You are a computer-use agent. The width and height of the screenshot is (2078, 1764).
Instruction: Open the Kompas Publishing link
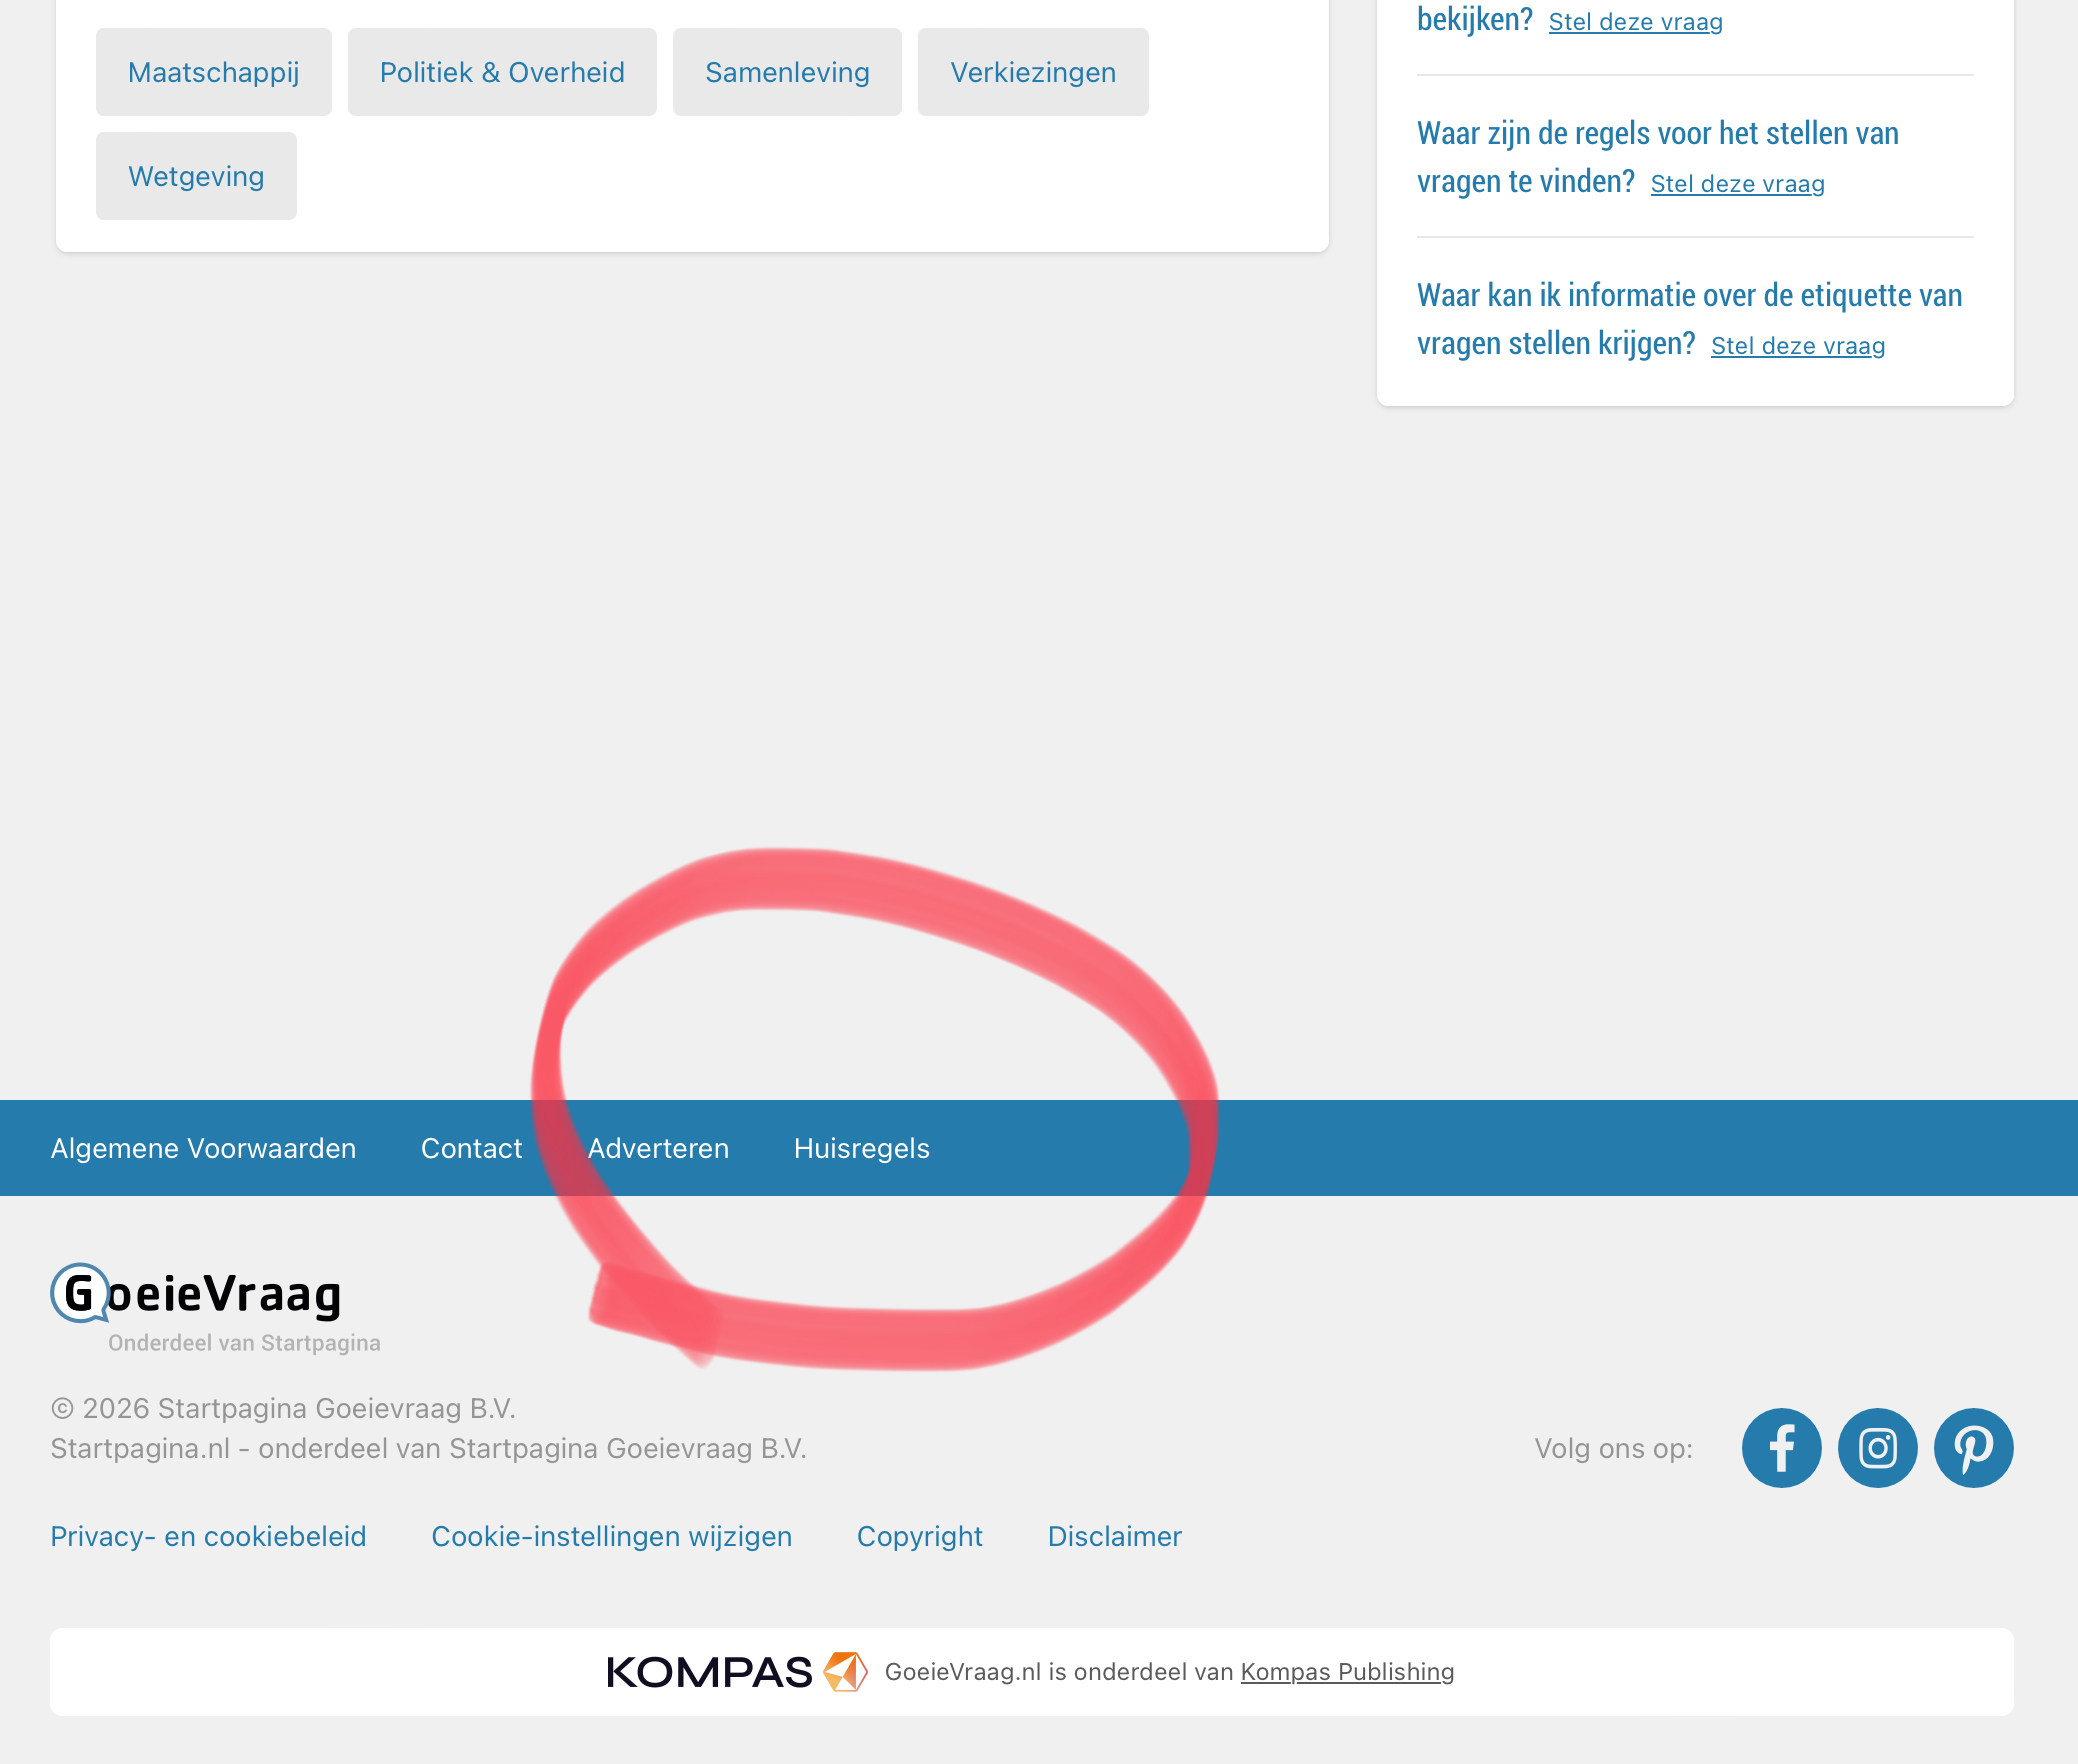coord(1347,1670)
